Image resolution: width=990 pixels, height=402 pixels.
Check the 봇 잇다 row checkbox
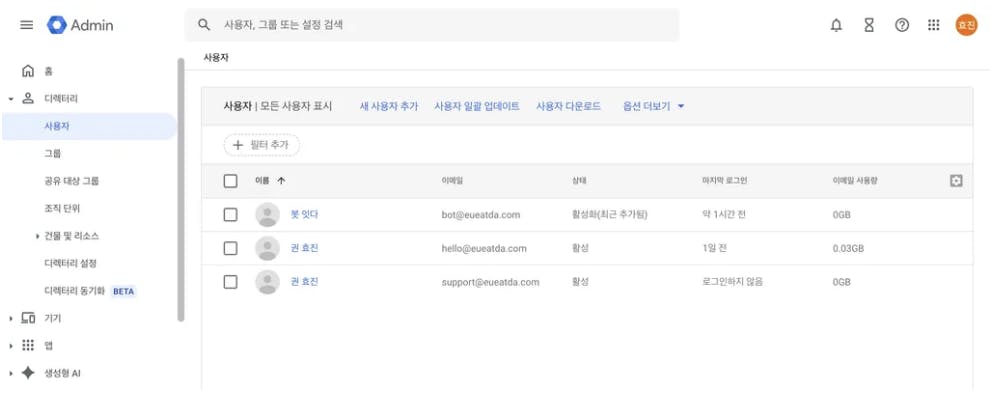click(x=230, y=215)
